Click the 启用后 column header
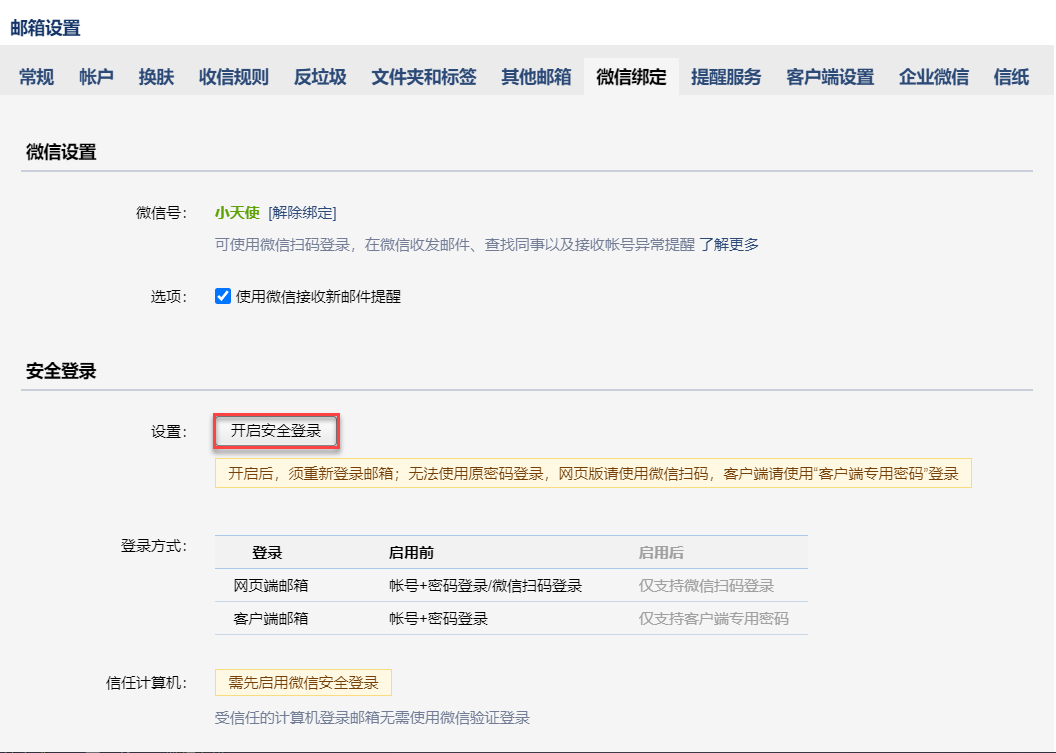Viewport: 1056px width, 753px height. (661, 553)
